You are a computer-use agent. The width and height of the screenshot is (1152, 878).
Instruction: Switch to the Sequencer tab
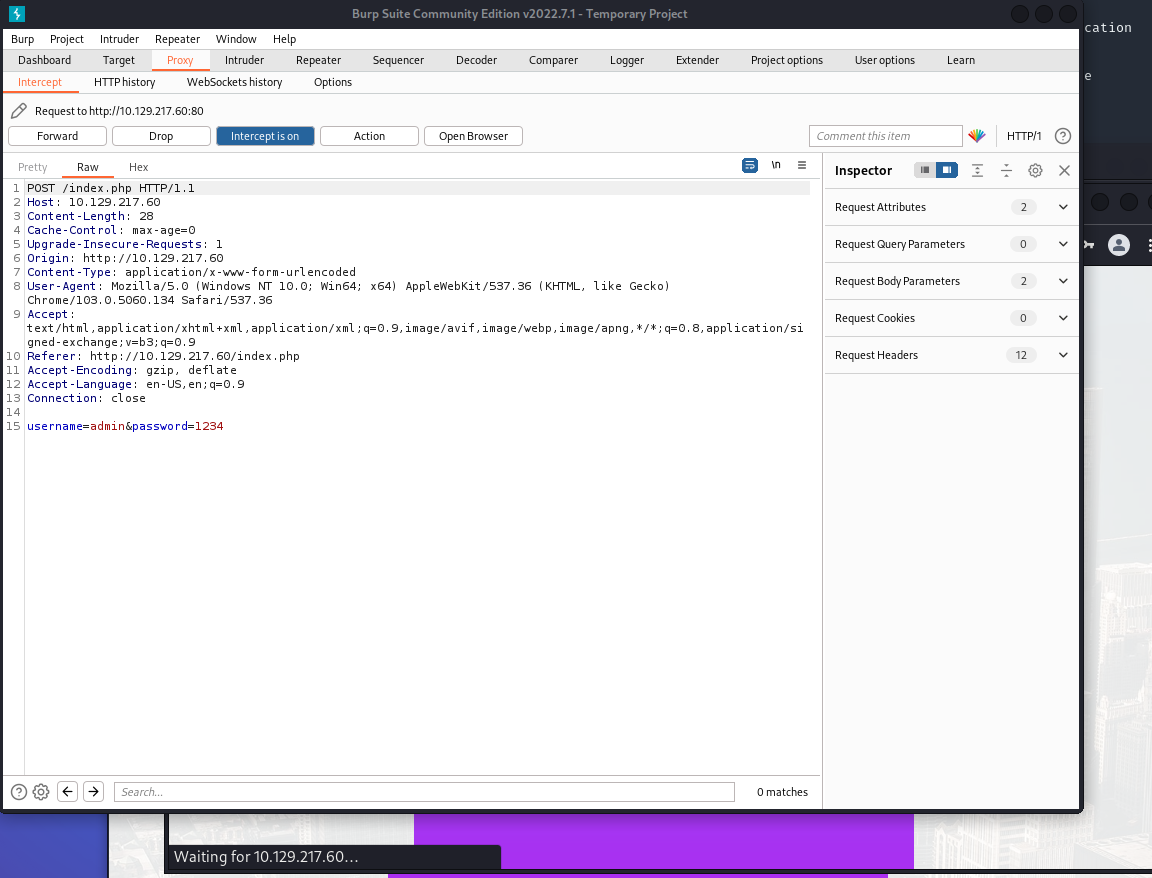pyautogui.click(x=398, y=60)
